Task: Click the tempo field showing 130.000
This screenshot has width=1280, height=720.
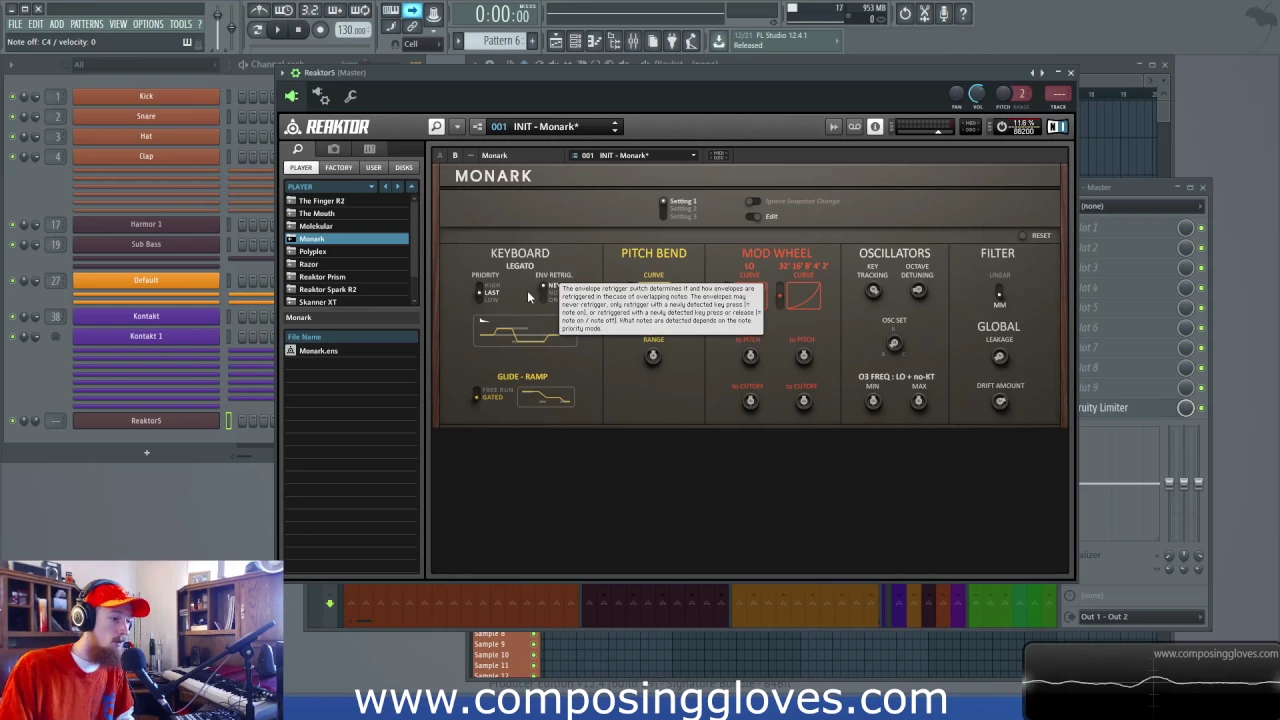Action: click(x=351, y=30)
